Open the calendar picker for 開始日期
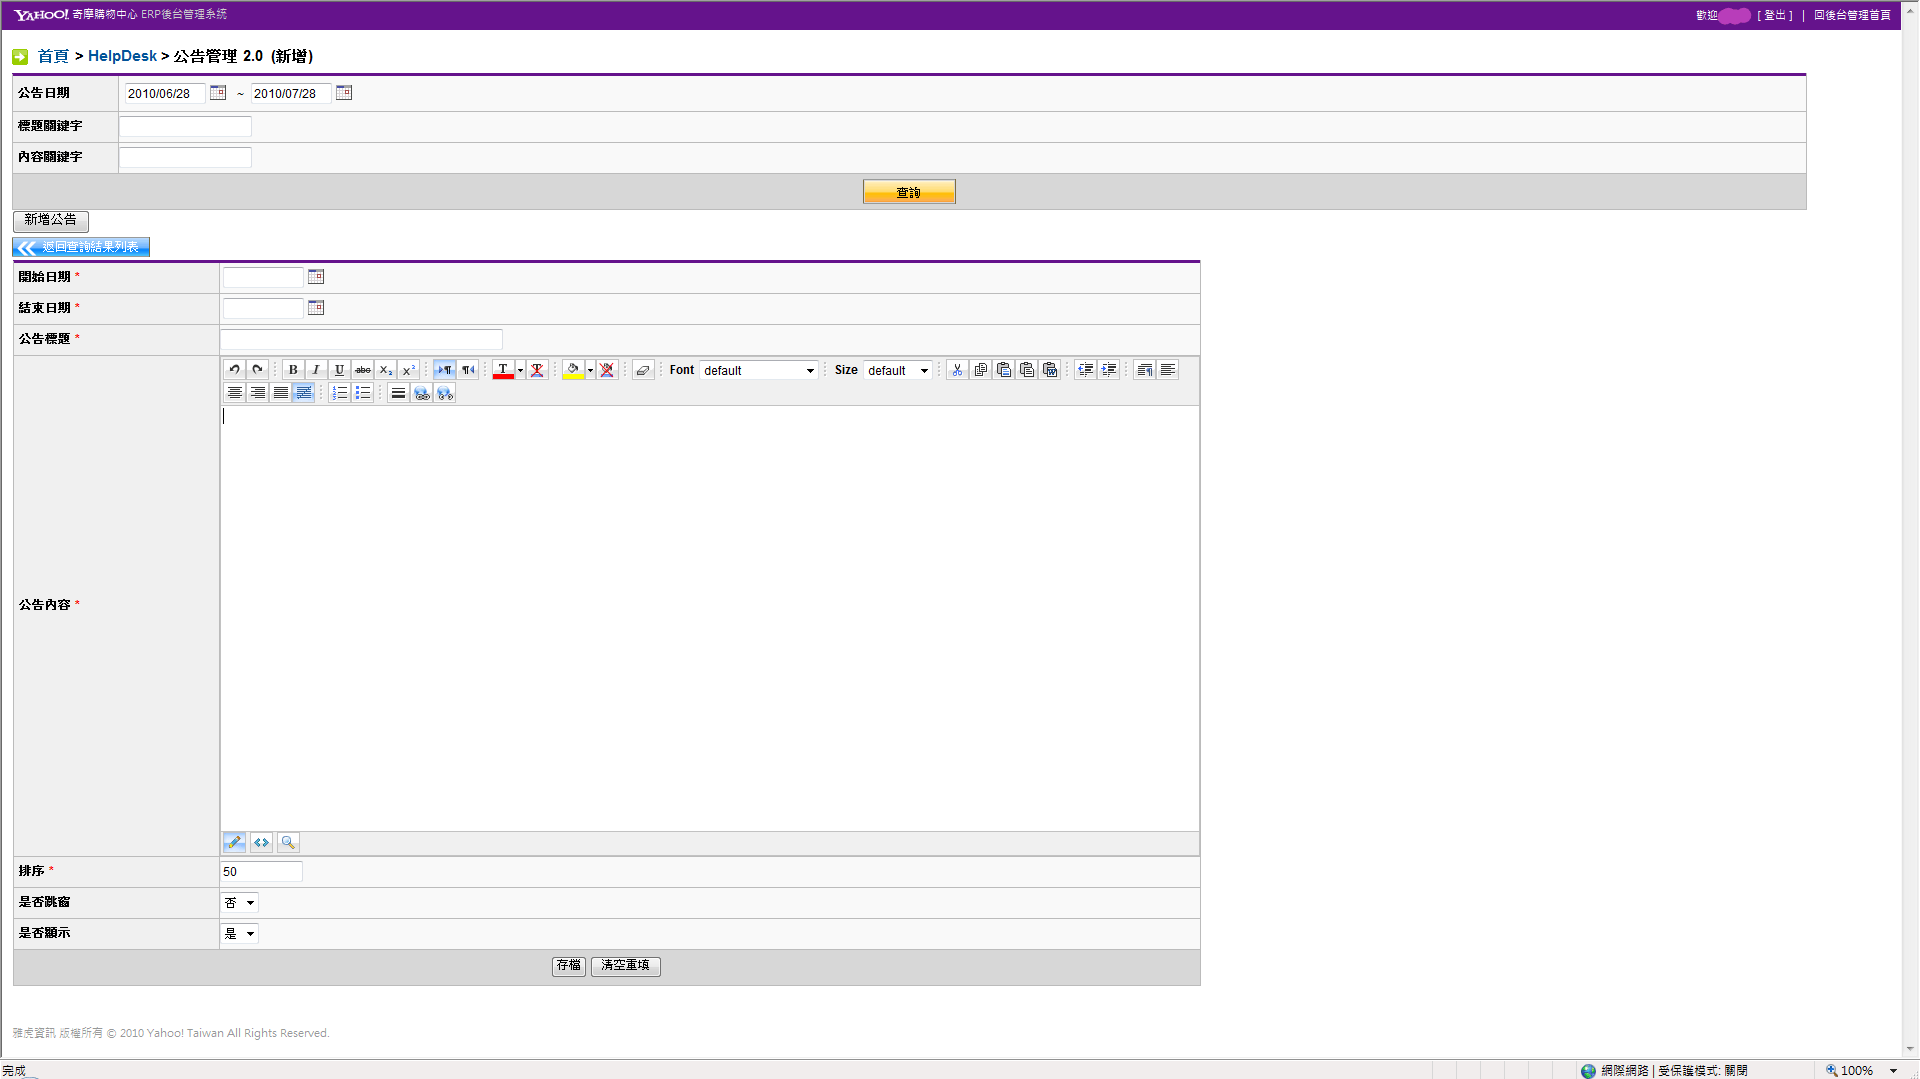1920x1079 pixels. [x=316, y=277]
